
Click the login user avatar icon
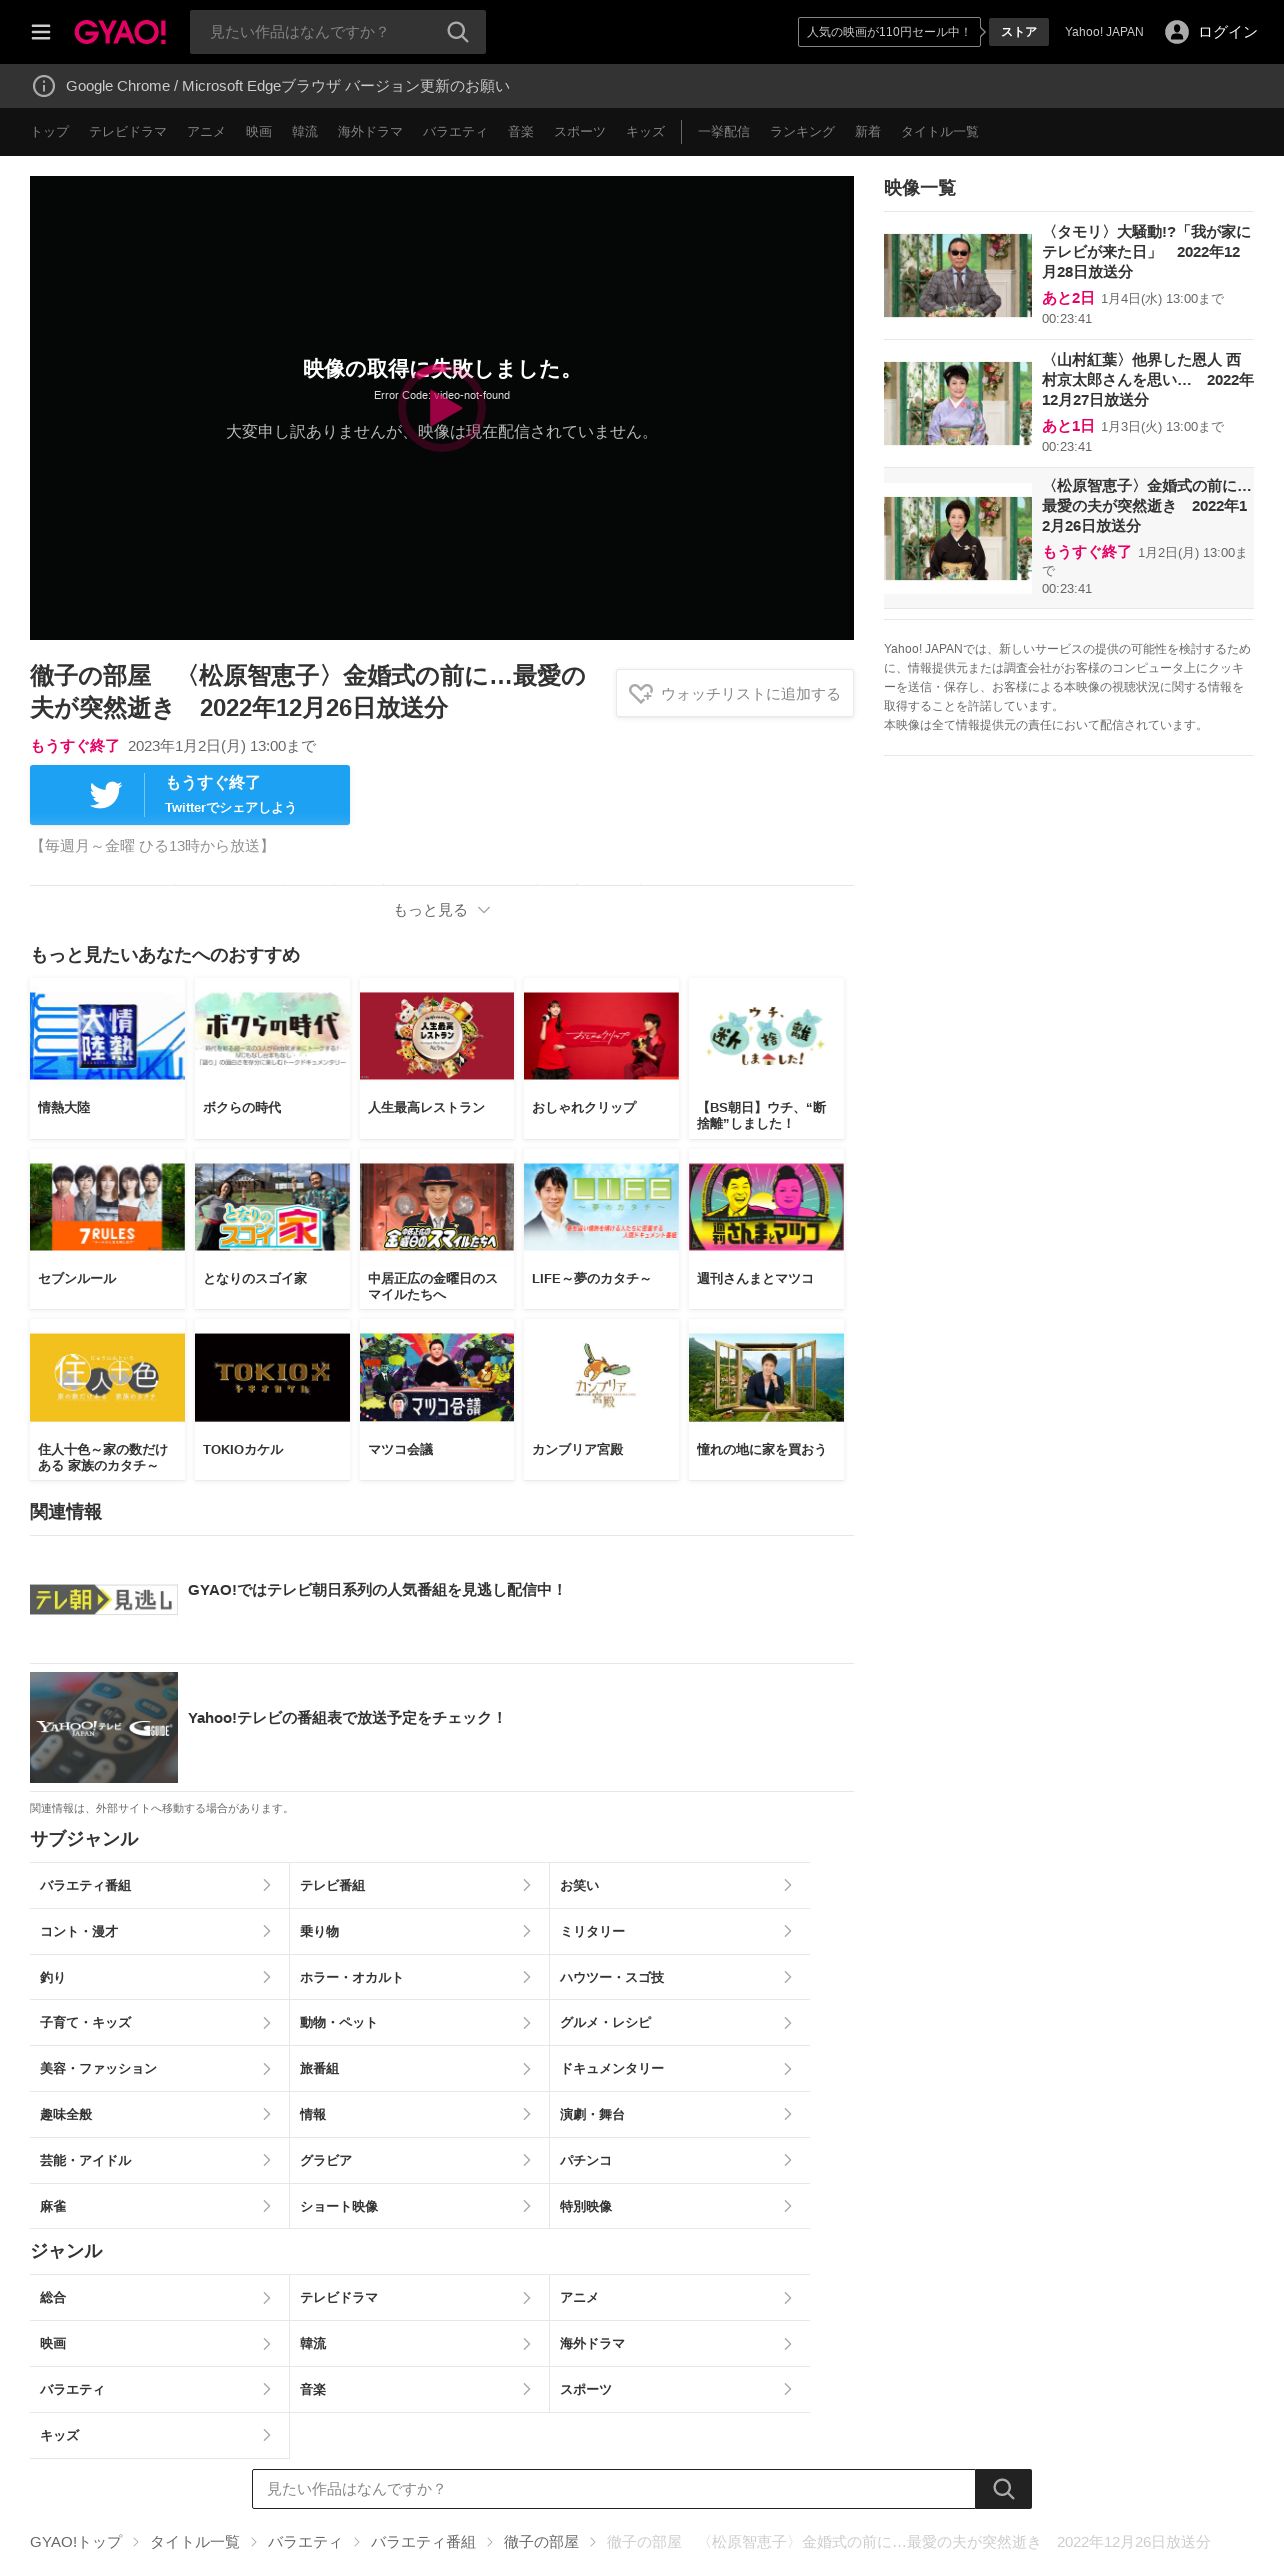coord(1177,32)
